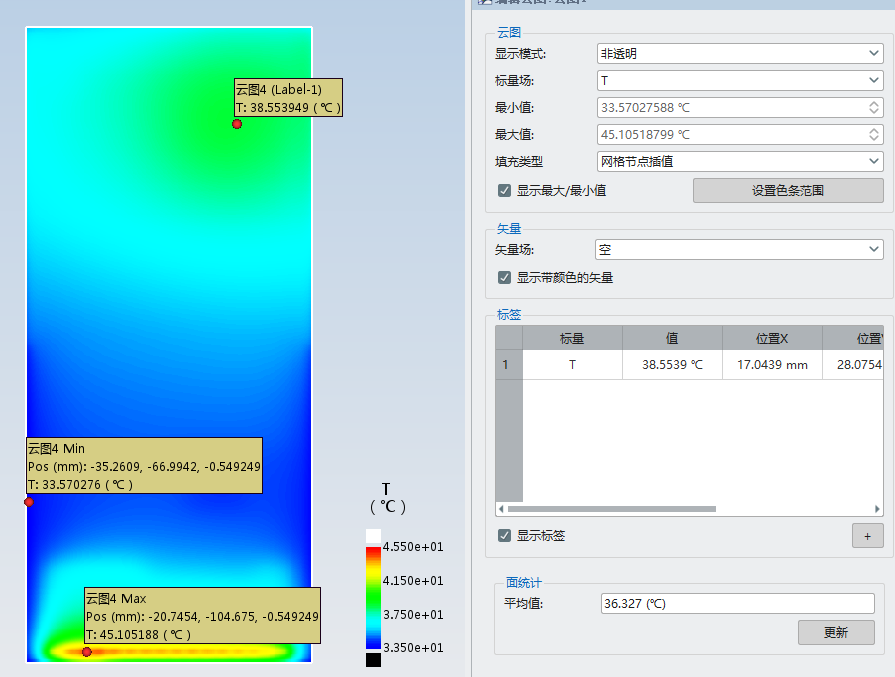Click the 云图4 Min annotation box
The width and height of the screenshot is (895, 677).
144,465
